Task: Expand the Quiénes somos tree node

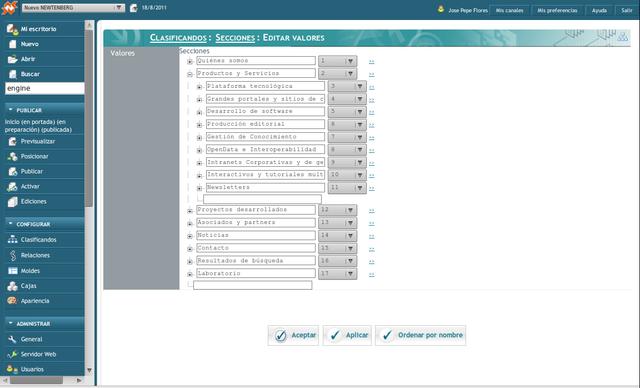Action: click(190, 62)
